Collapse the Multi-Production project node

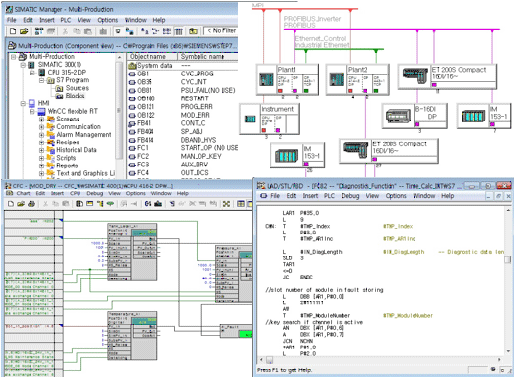coord(13,57)
